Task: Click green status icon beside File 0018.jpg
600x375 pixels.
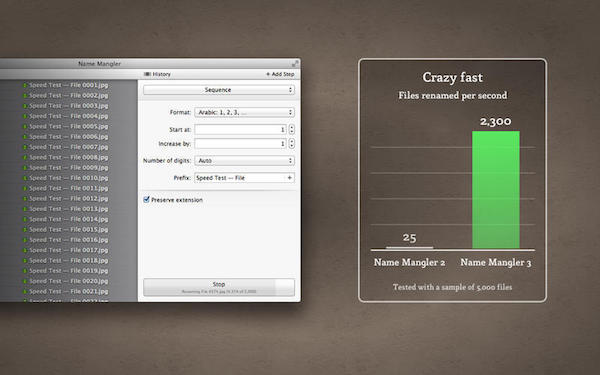Action: tap(25, 261)
